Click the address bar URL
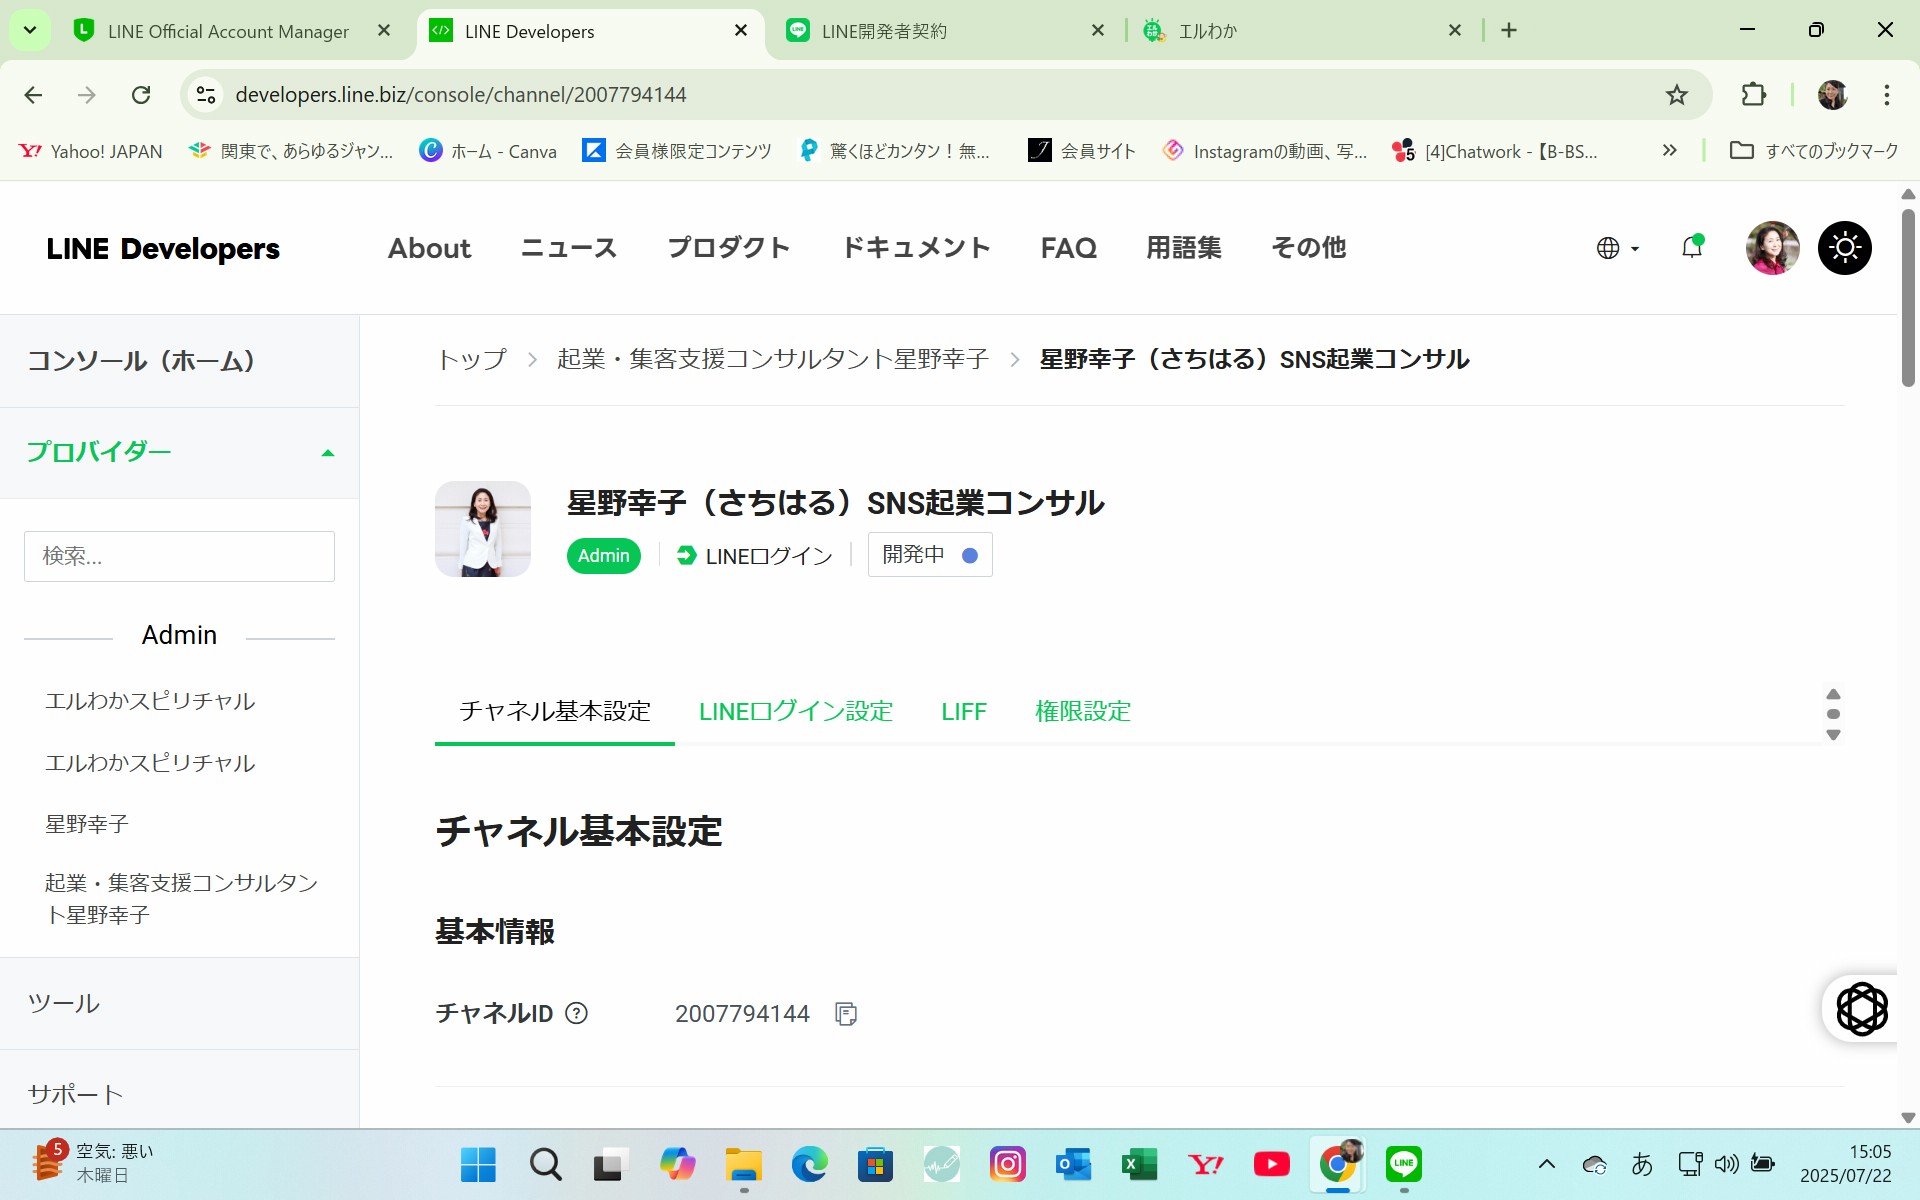This screenshot has width=1920, height=1200. 460,95
